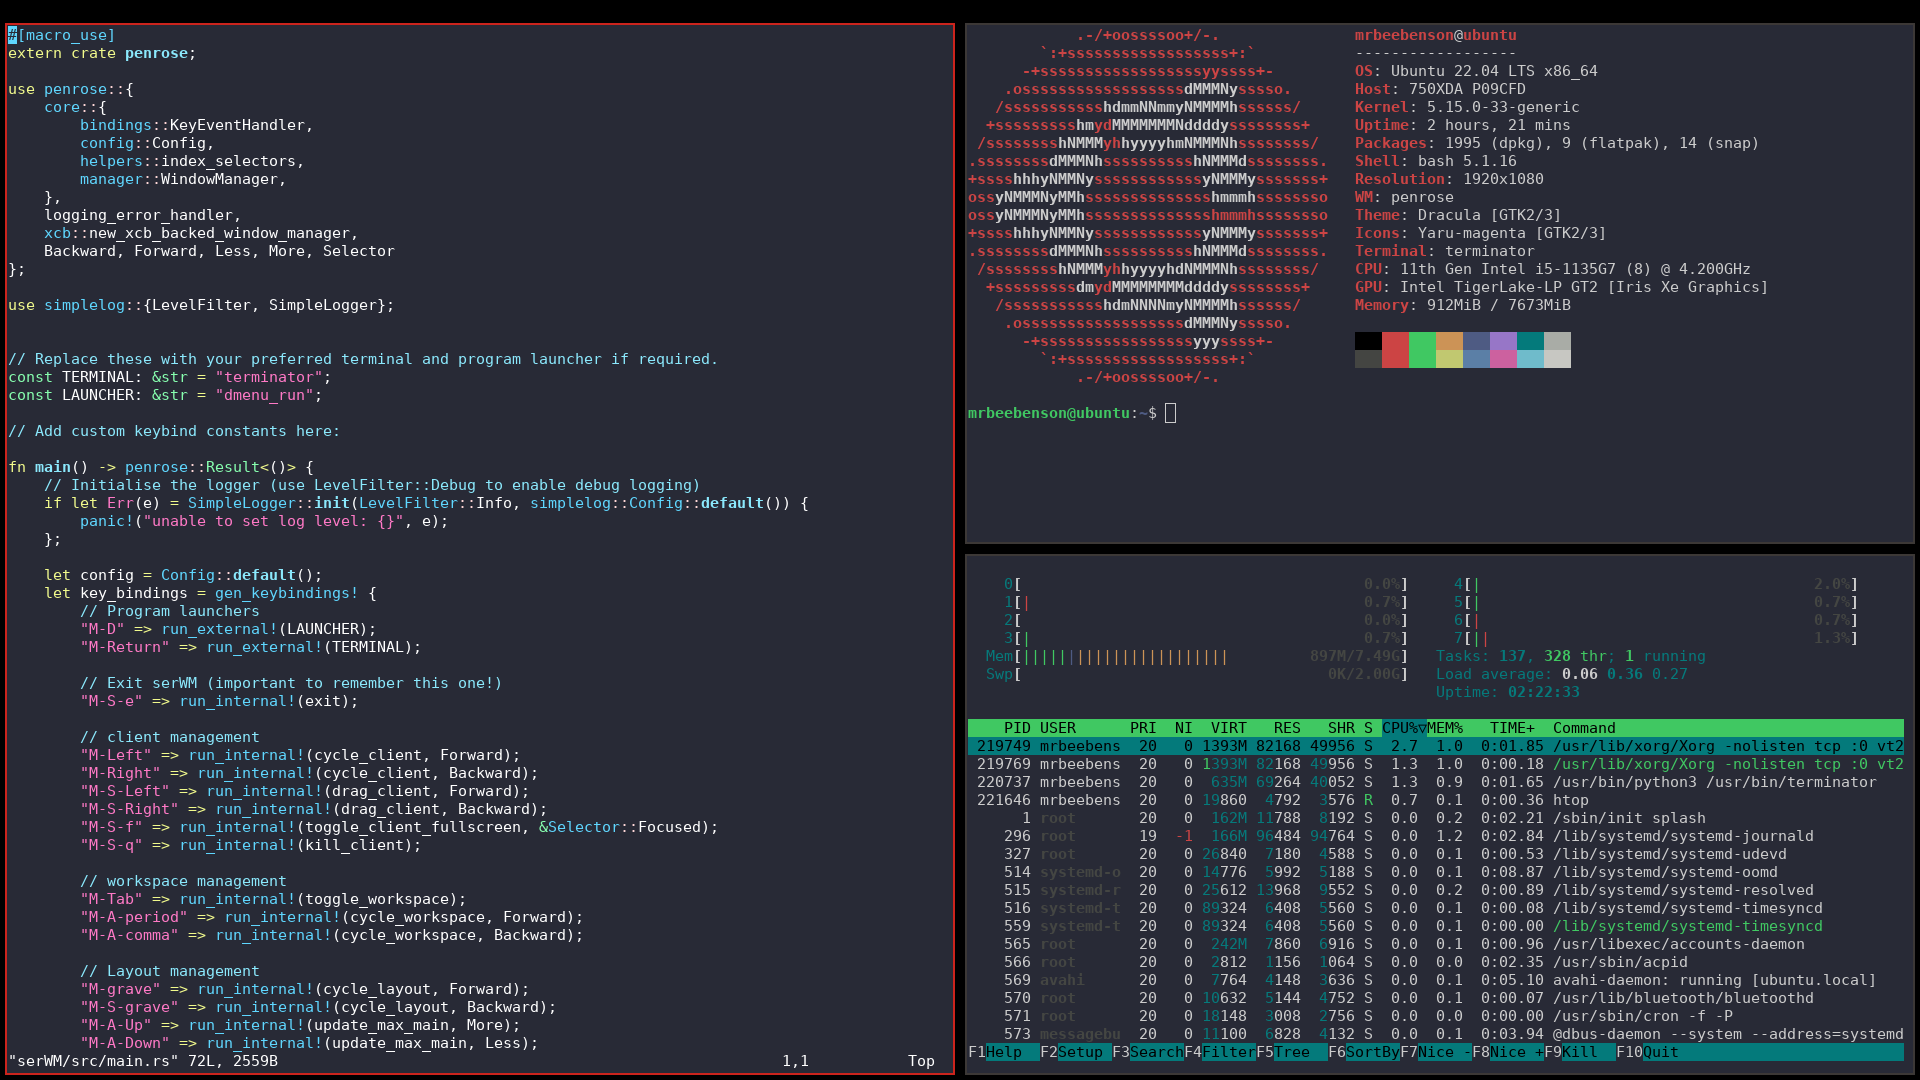Sort processes by TIME+ column
Image resolution: width=1920 pixels, height=1080 pixels.
click(x=1511, y=728)
